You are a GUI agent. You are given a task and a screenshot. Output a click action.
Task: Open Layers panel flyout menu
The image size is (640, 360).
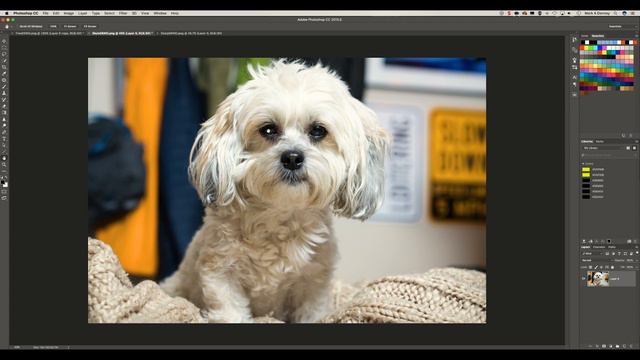pos(636,247)
